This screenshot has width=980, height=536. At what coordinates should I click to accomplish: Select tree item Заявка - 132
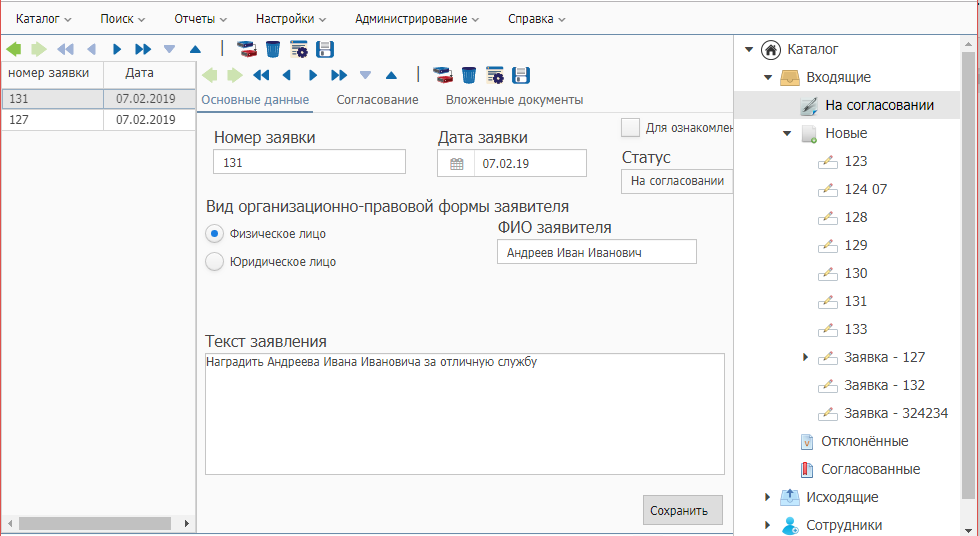(x=884, y=385)
